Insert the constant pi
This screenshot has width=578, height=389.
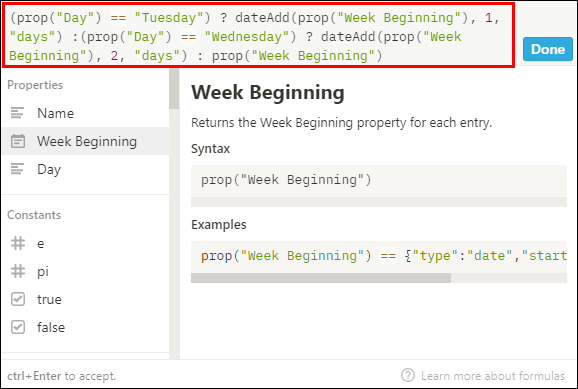point(86,271)
